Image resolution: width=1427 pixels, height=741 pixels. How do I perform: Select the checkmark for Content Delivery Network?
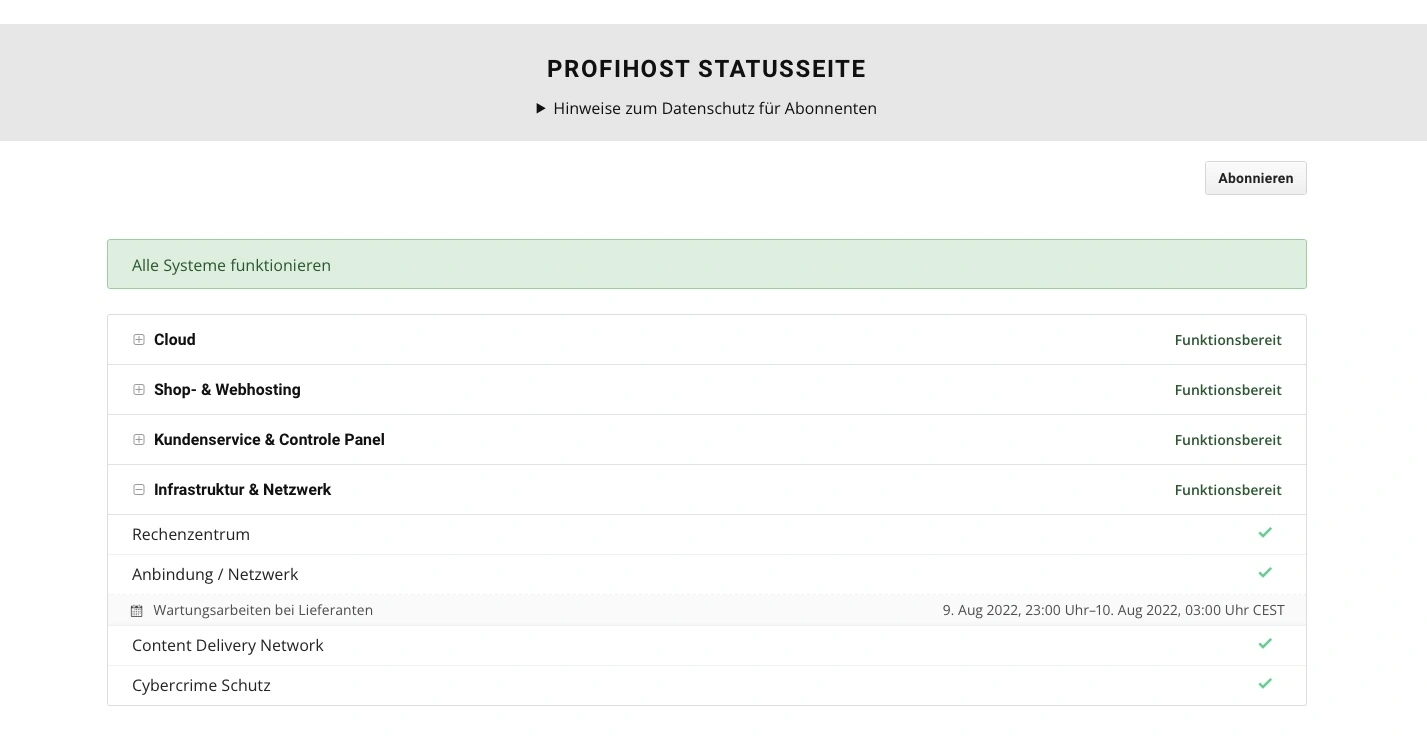pos(1264,644)
